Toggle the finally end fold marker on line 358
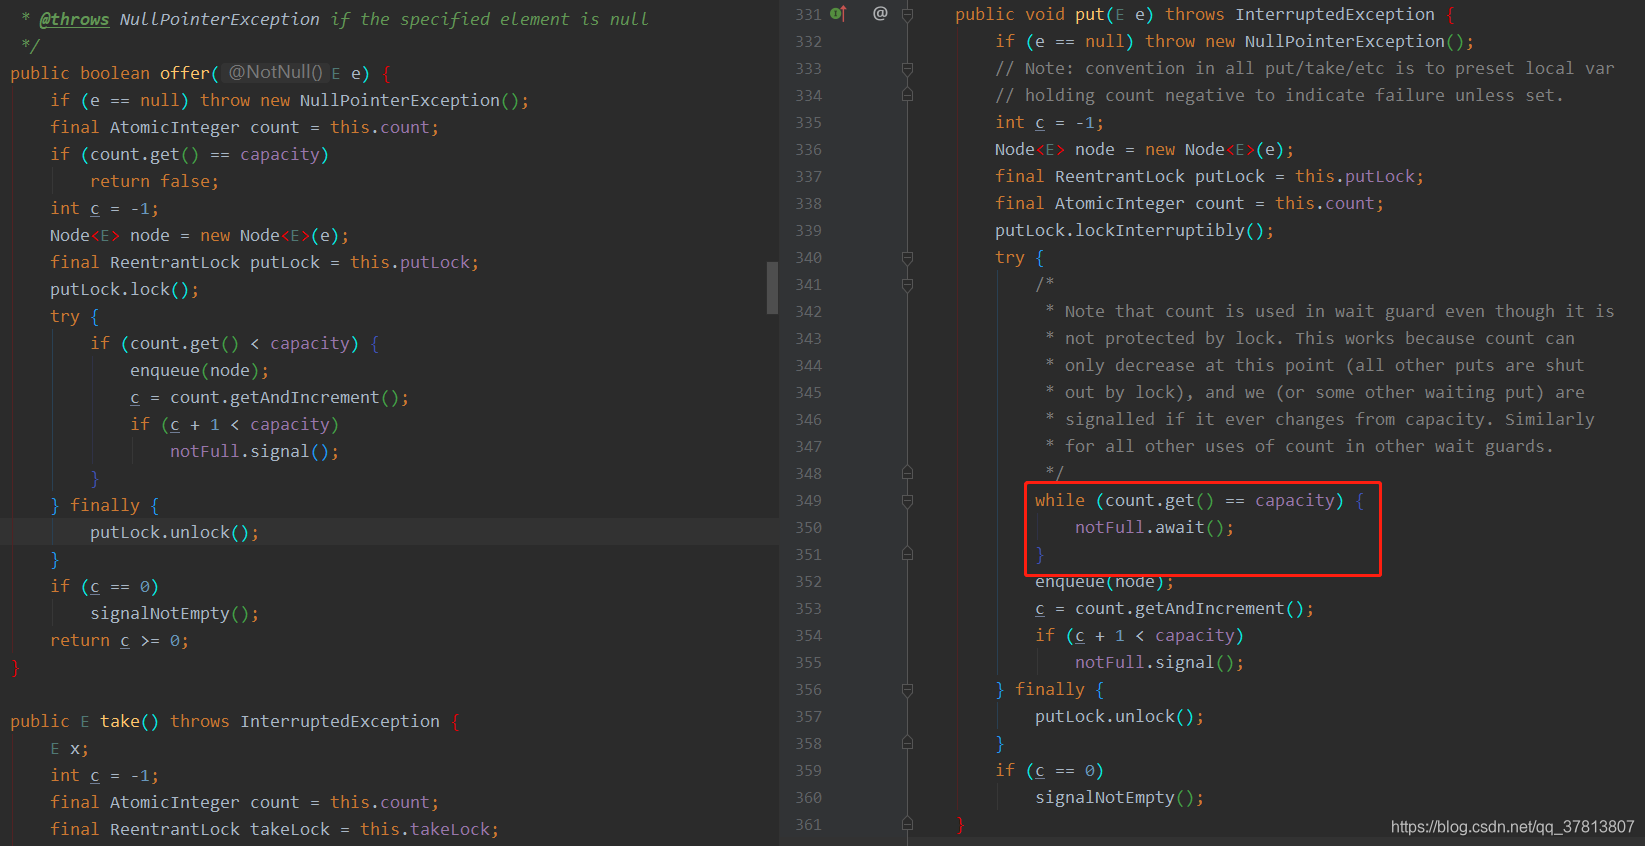1645x846 pixels. [907, 743]
